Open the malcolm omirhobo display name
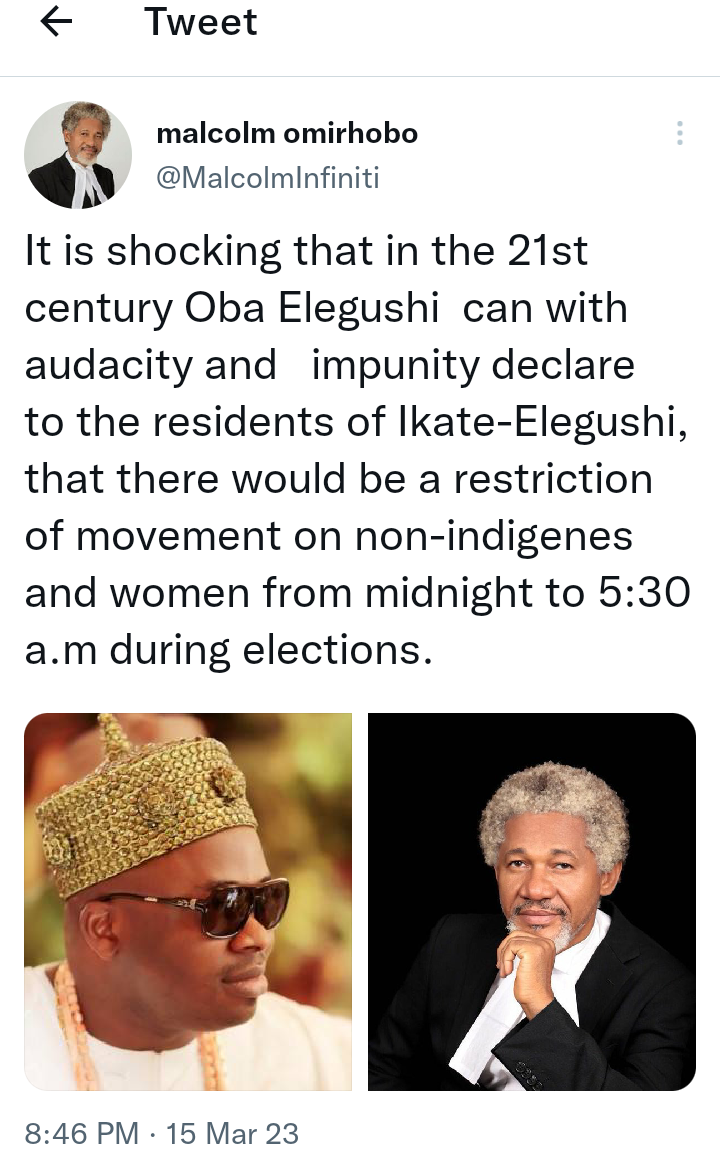This screenshot has height=1169, width=720. click(287, 133)
